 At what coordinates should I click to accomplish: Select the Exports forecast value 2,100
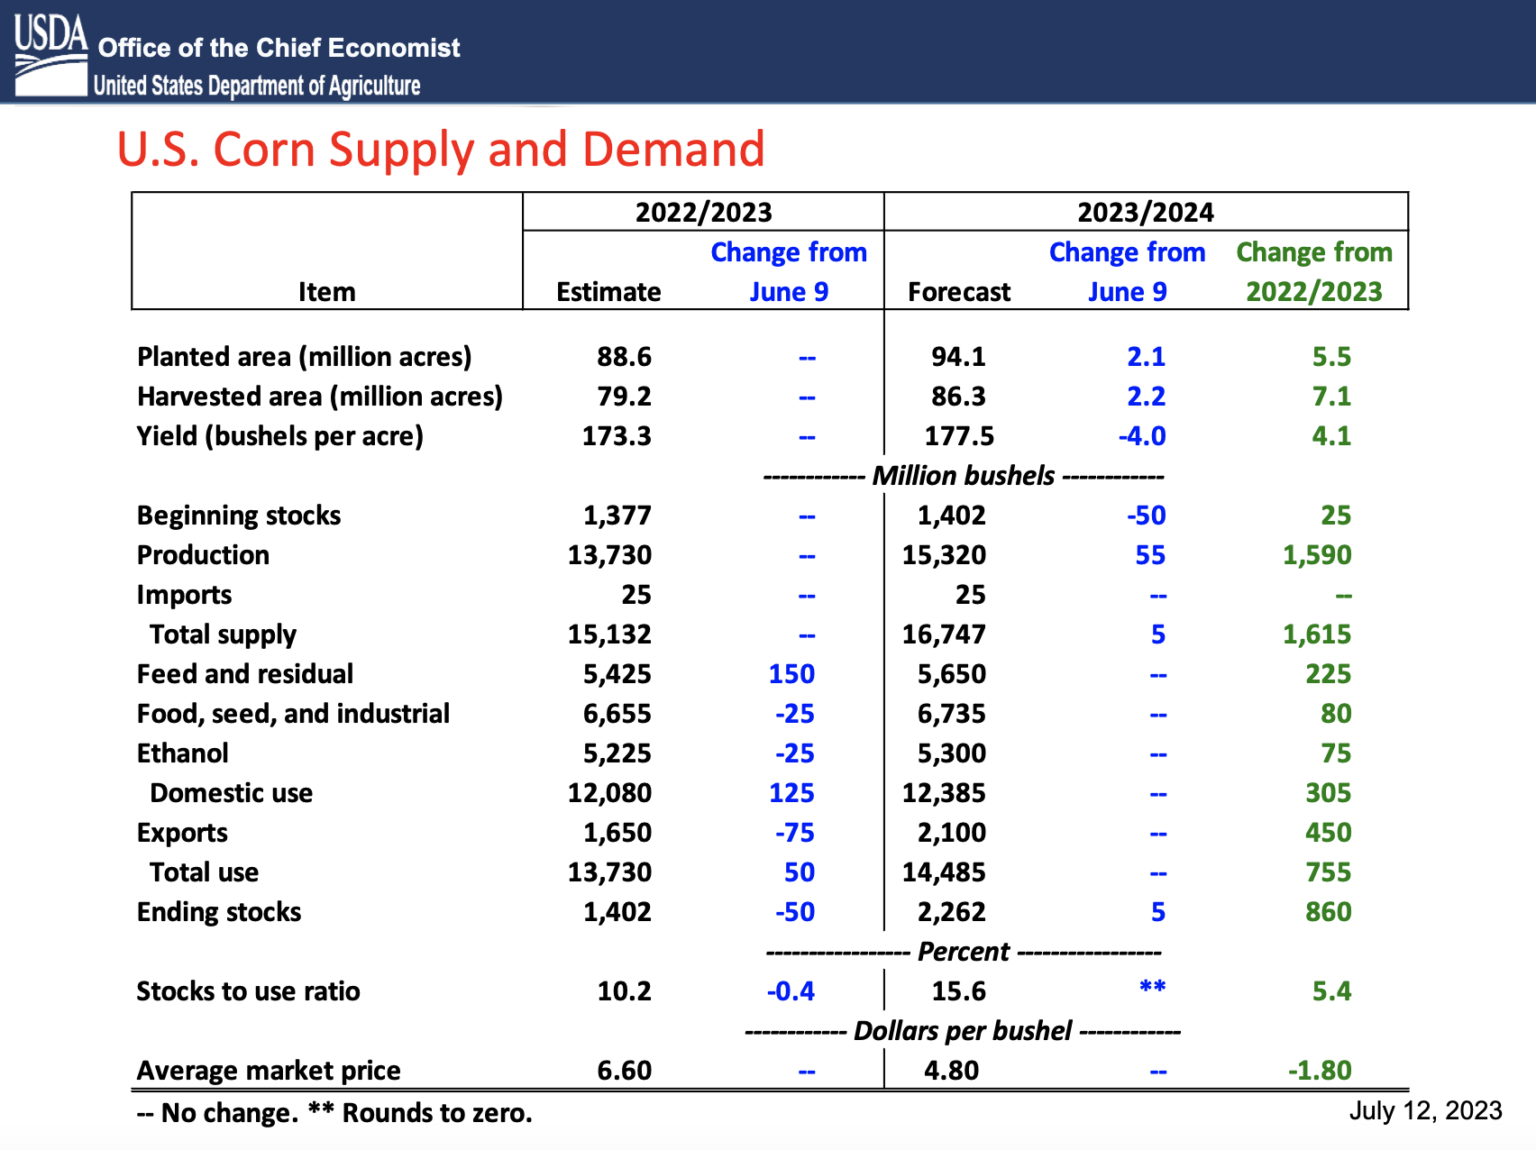point(952,833)
